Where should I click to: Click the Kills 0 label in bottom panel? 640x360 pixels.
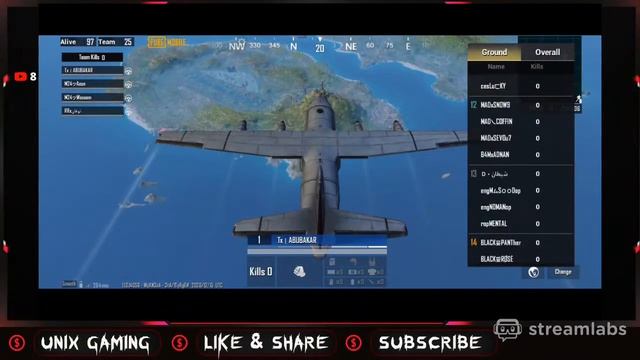(261, 271)
